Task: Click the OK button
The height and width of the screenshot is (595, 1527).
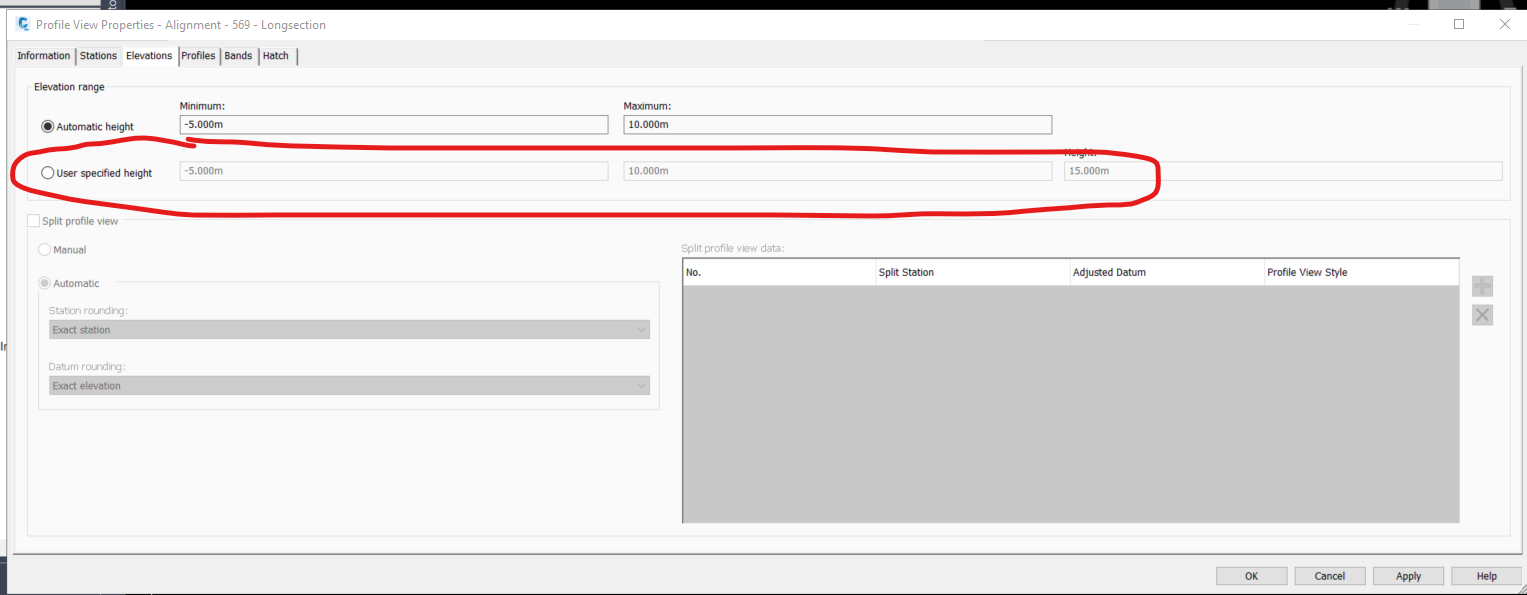Action: tap(1251, 576)
